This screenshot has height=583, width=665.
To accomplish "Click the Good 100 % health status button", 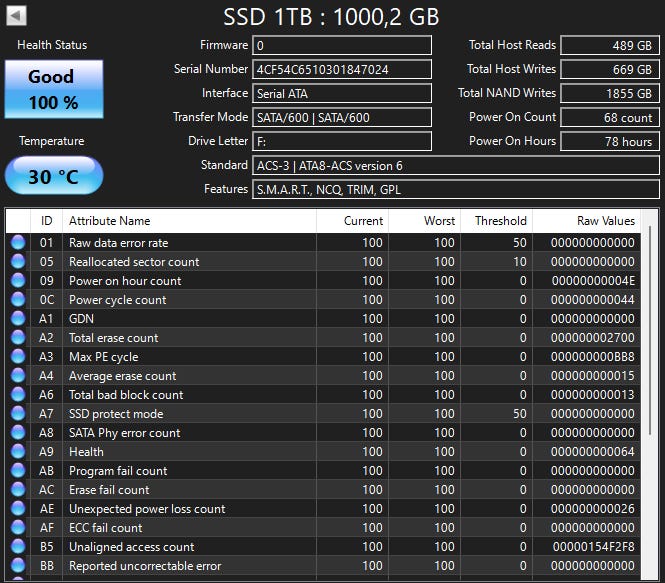I will 52,89.
